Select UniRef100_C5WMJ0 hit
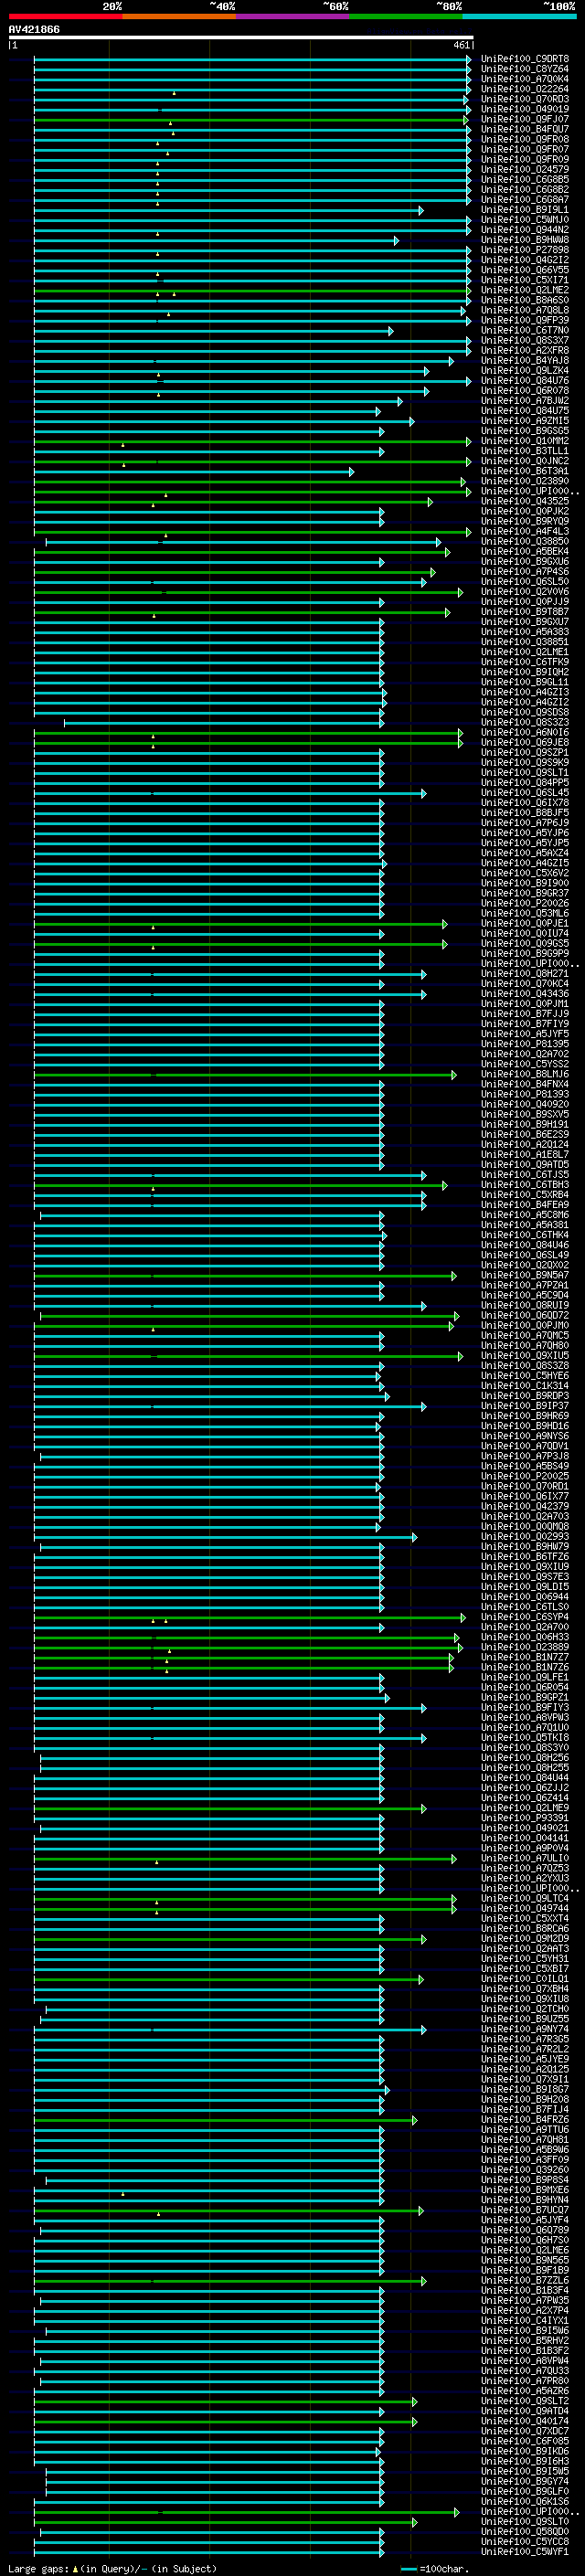The image size is (585, 2576). click(524, 220)
